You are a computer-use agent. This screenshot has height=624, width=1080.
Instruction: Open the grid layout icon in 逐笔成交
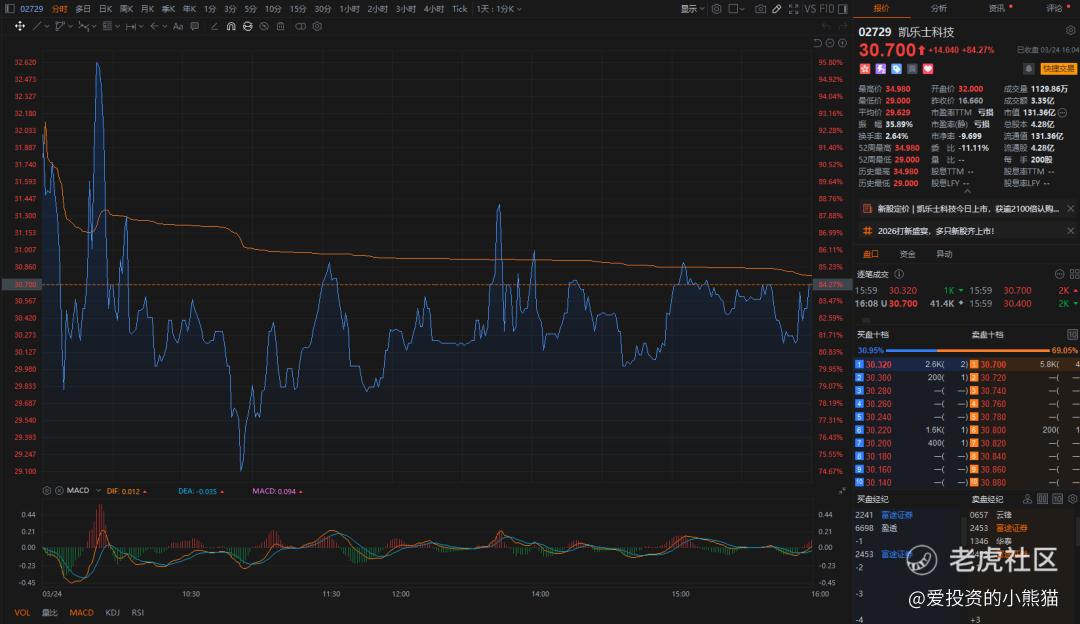pos(1074,274)
